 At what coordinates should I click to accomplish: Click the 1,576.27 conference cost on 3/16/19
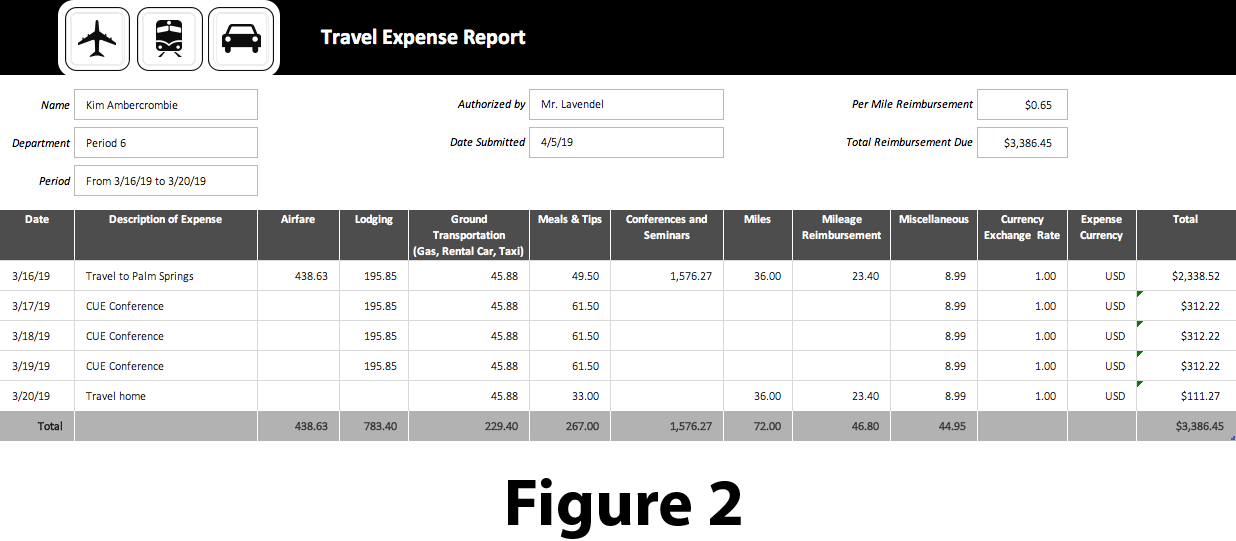click(x=667, y=276)
